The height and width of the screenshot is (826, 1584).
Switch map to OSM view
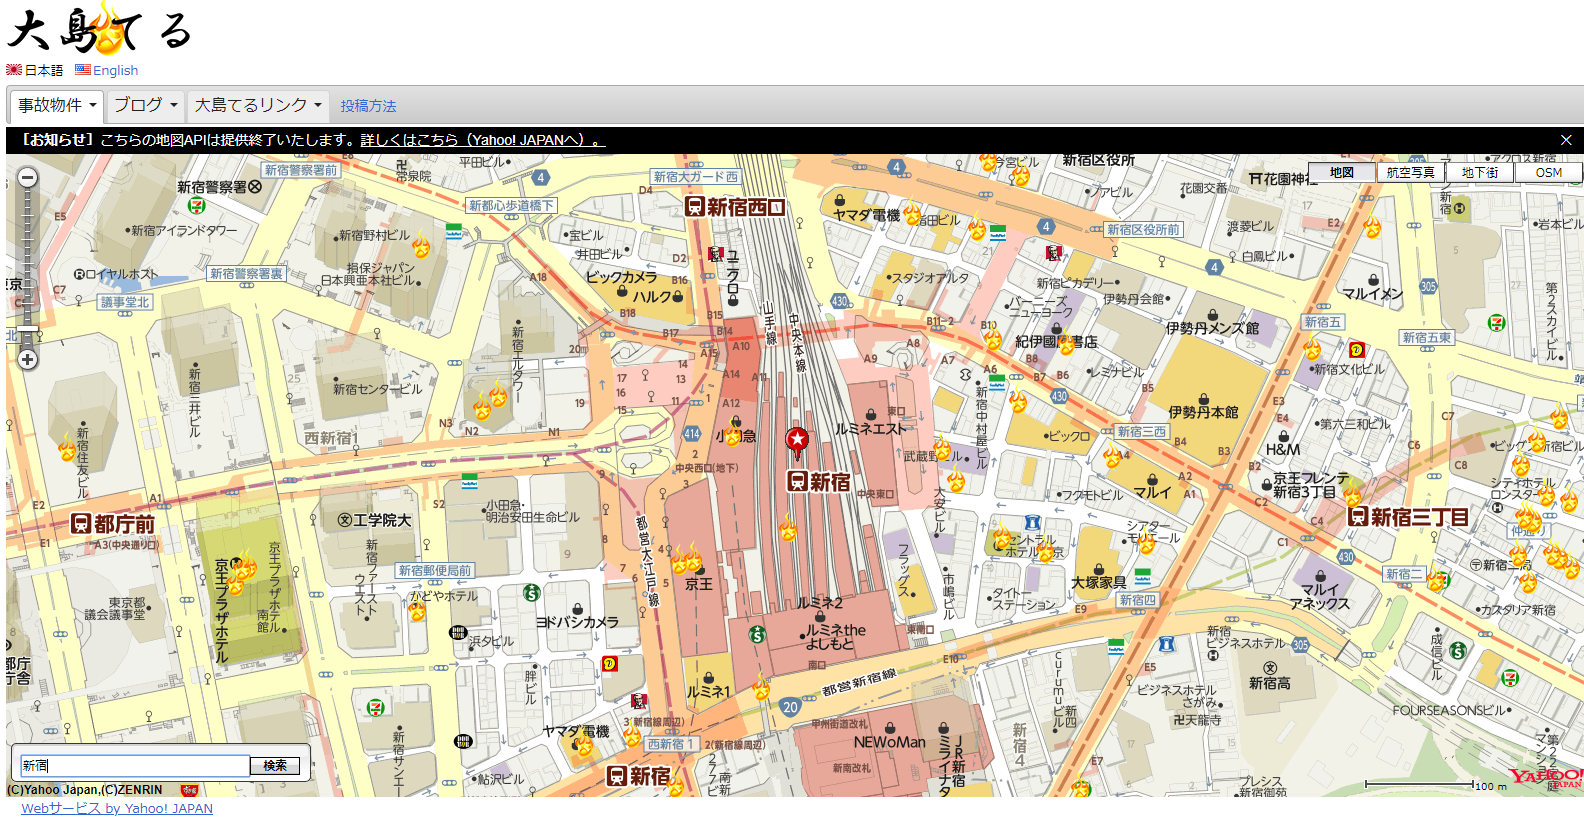(1548, 173)
